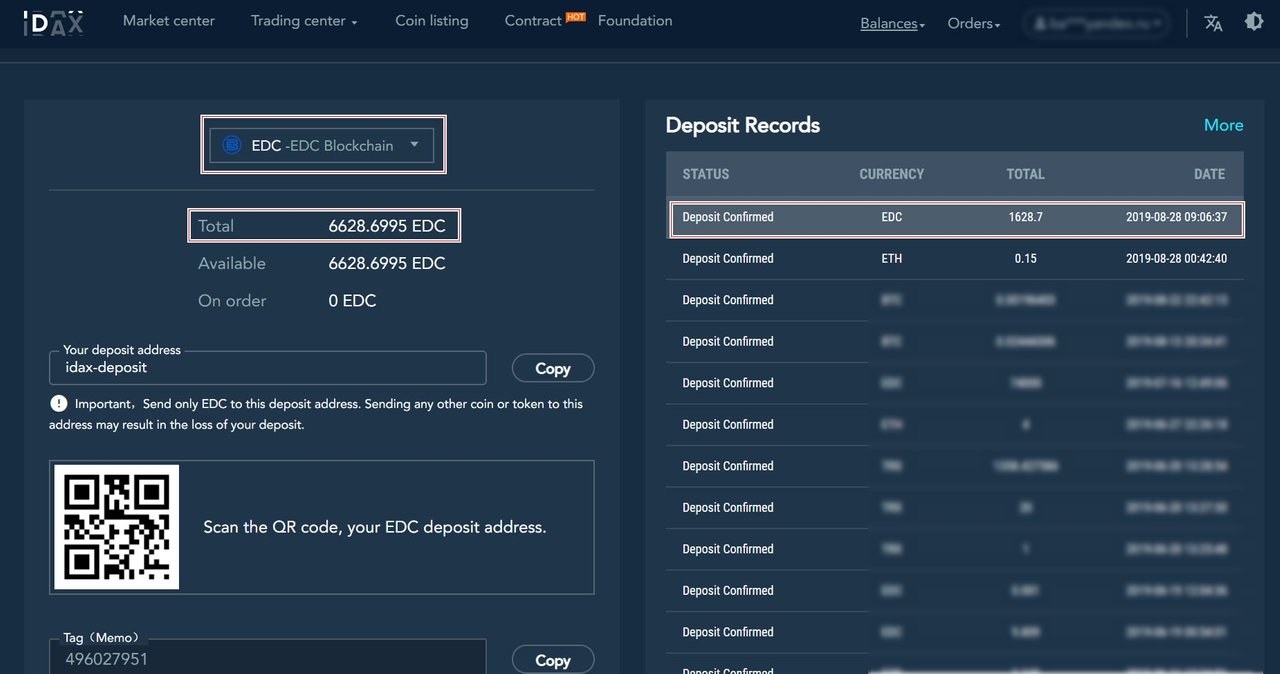Click the 0.15 total cell

point(1025,258)
